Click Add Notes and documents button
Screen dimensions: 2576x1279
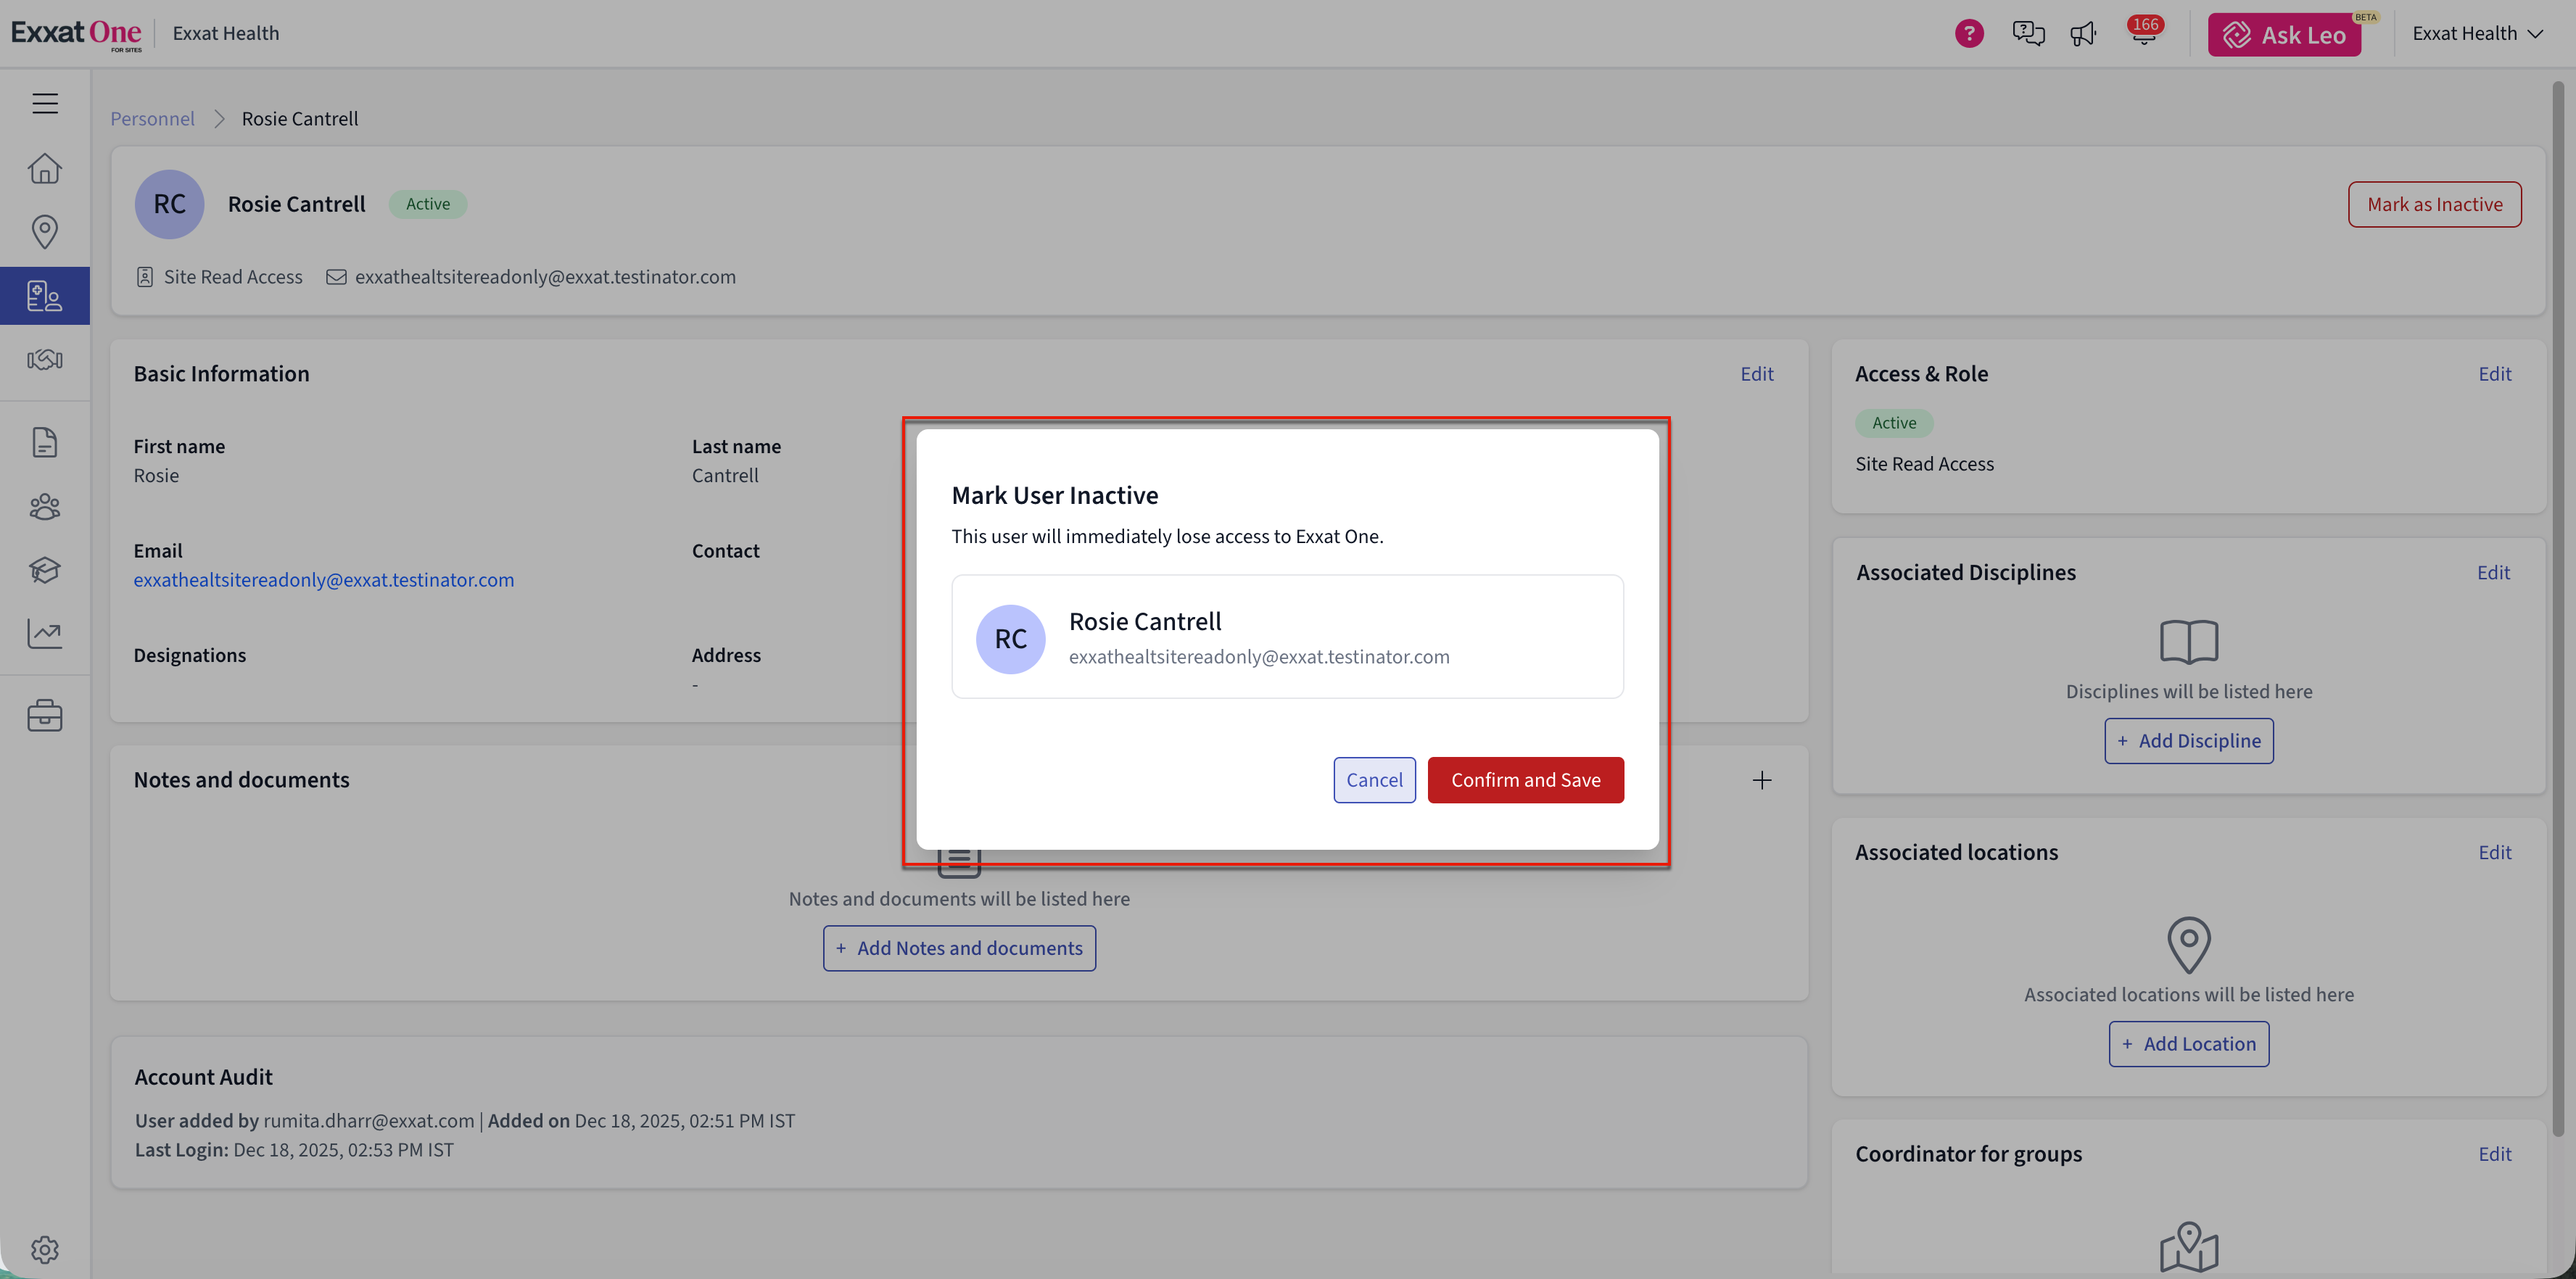click(959, 948)
